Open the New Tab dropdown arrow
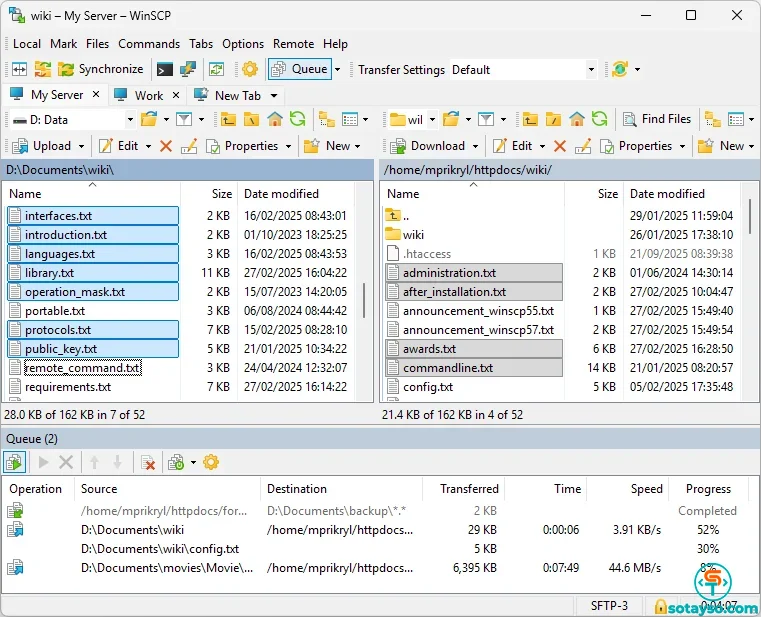This screenshot has height=617, width=761. point(274,96)
